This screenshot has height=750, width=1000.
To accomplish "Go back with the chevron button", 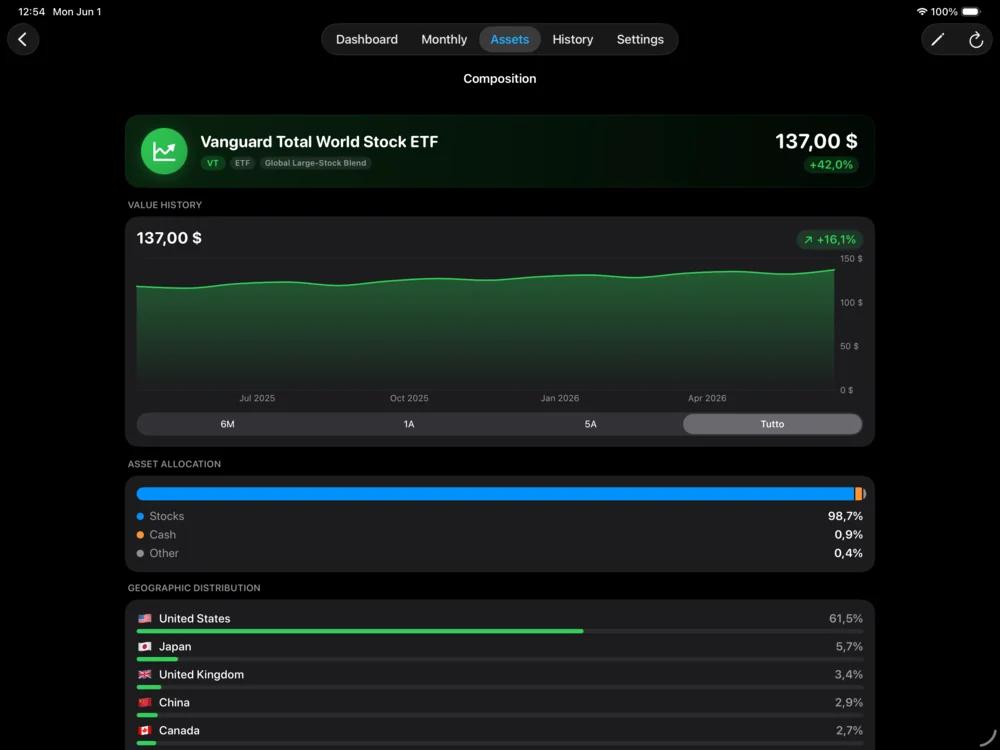I will point(23,40).
